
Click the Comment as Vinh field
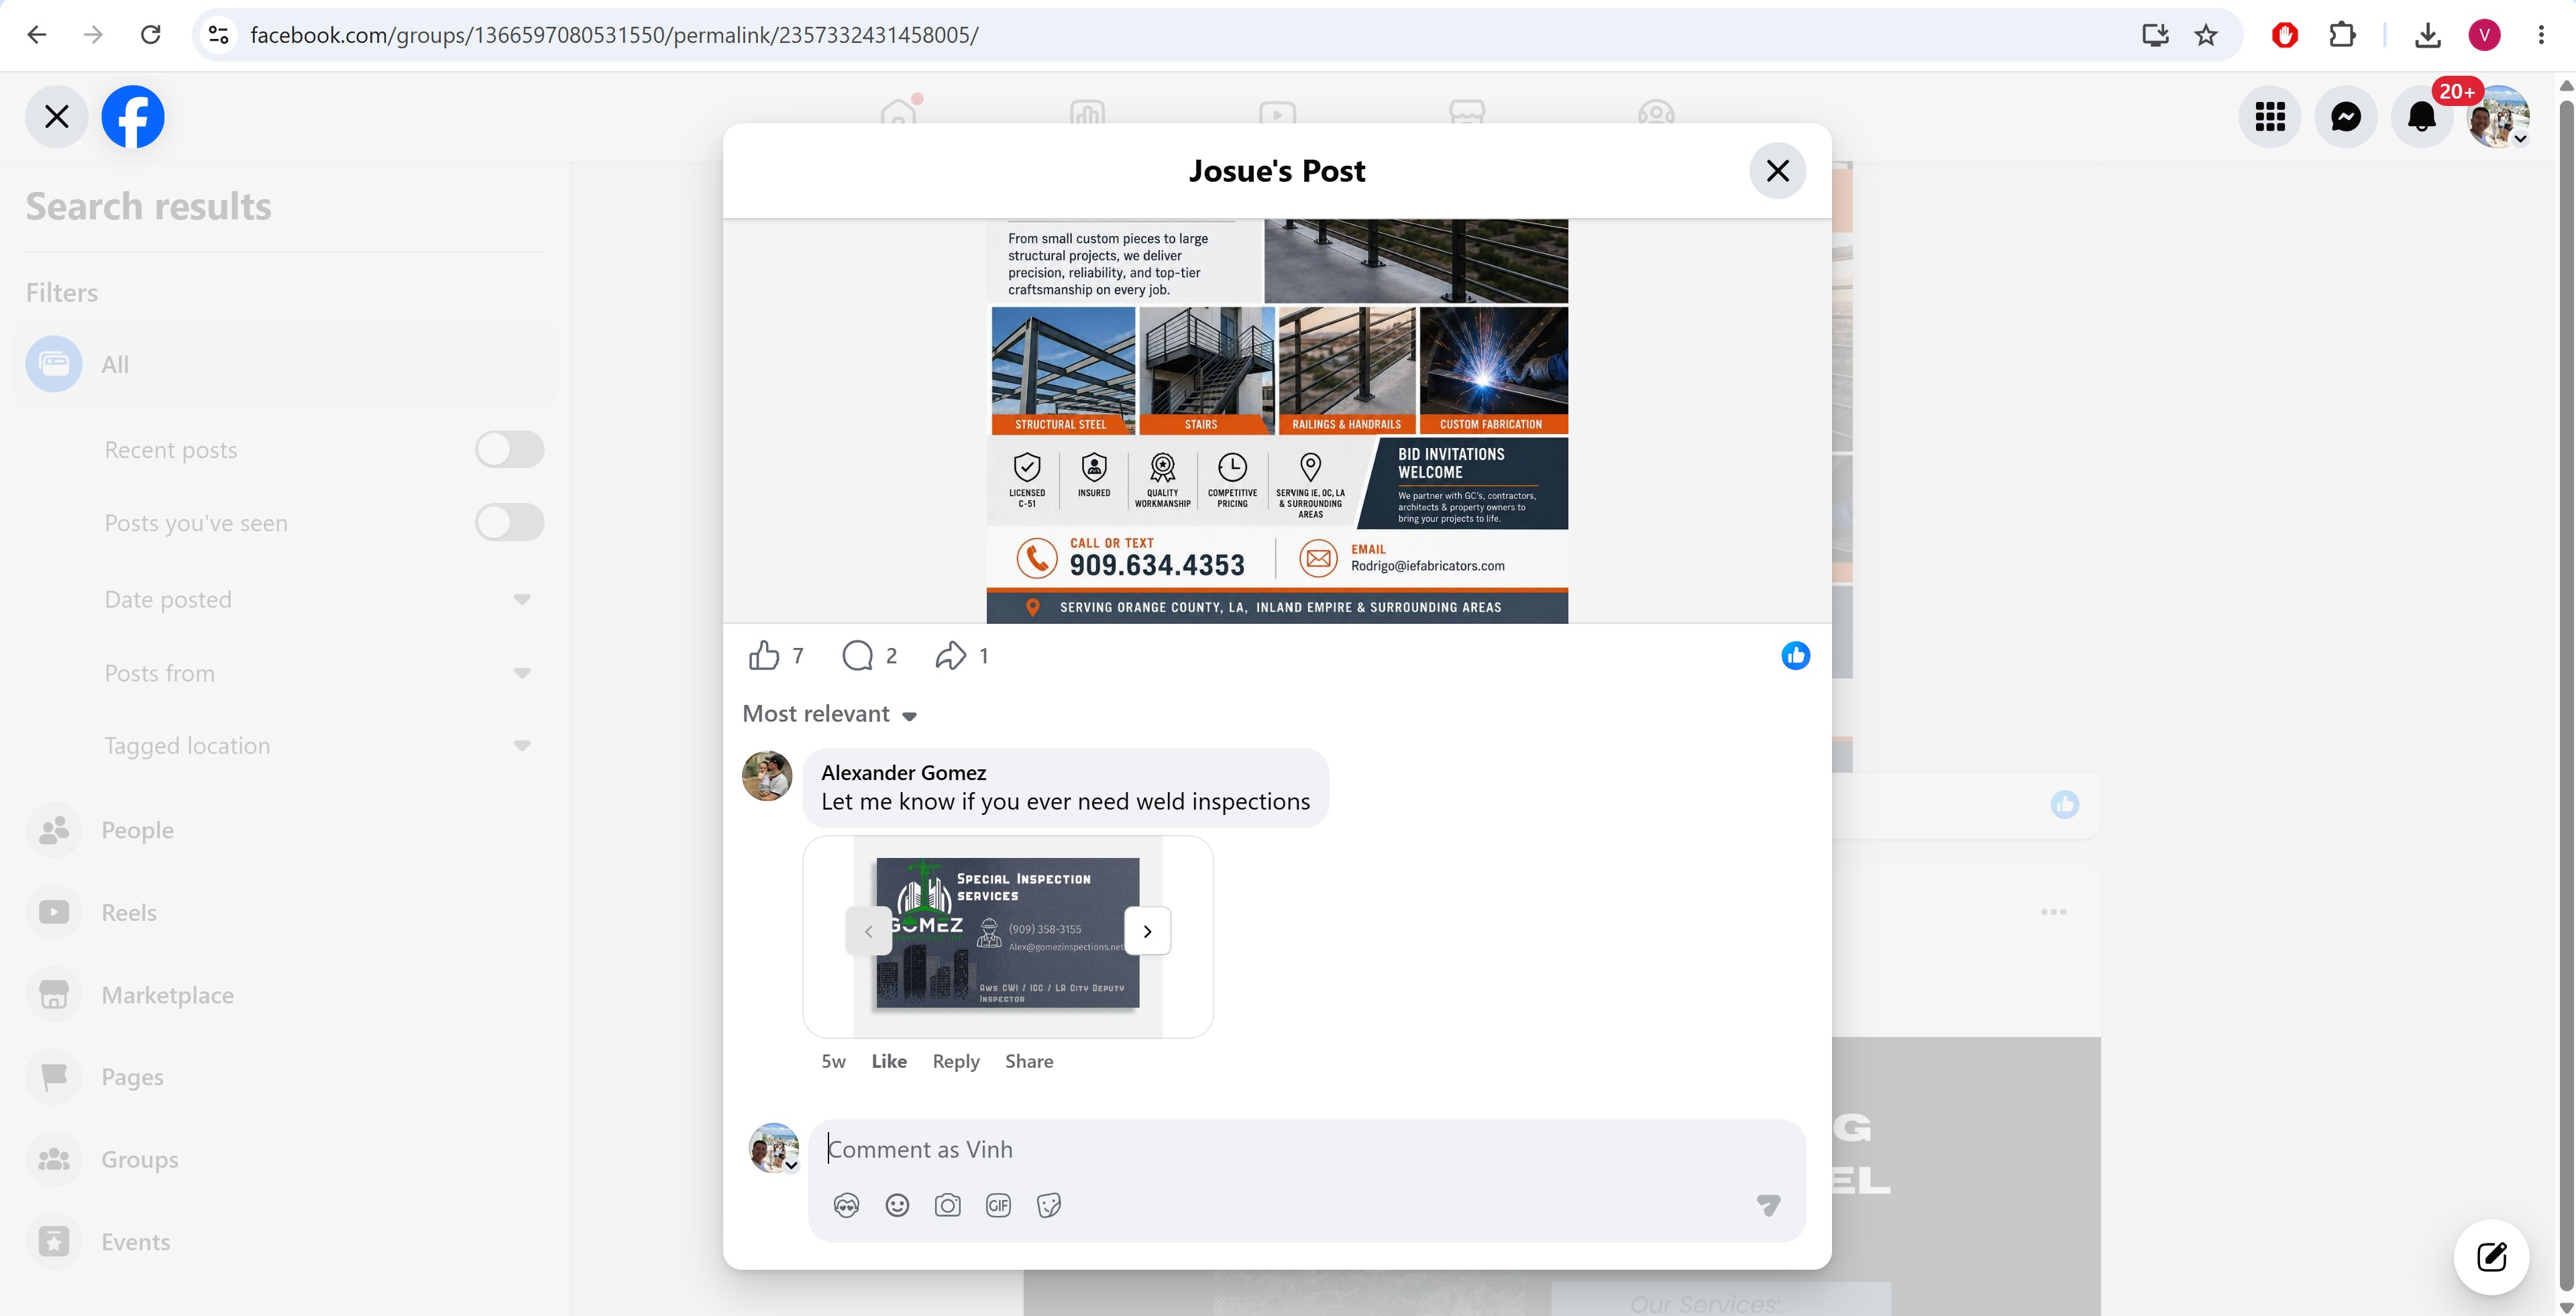pos(1306,1150)
